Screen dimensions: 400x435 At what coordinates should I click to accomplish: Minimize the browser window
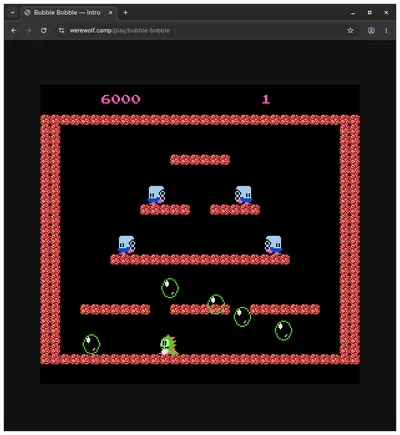(x=353, y=13)
